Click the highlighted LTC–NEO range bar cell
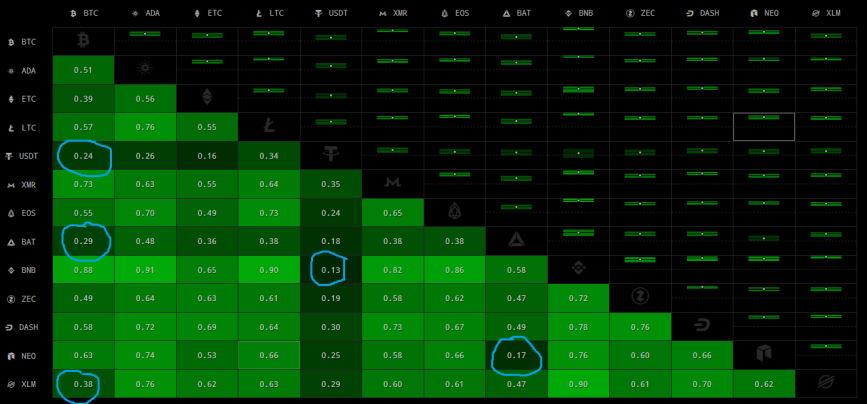The image size is (867, 404). tap(764, 127)
